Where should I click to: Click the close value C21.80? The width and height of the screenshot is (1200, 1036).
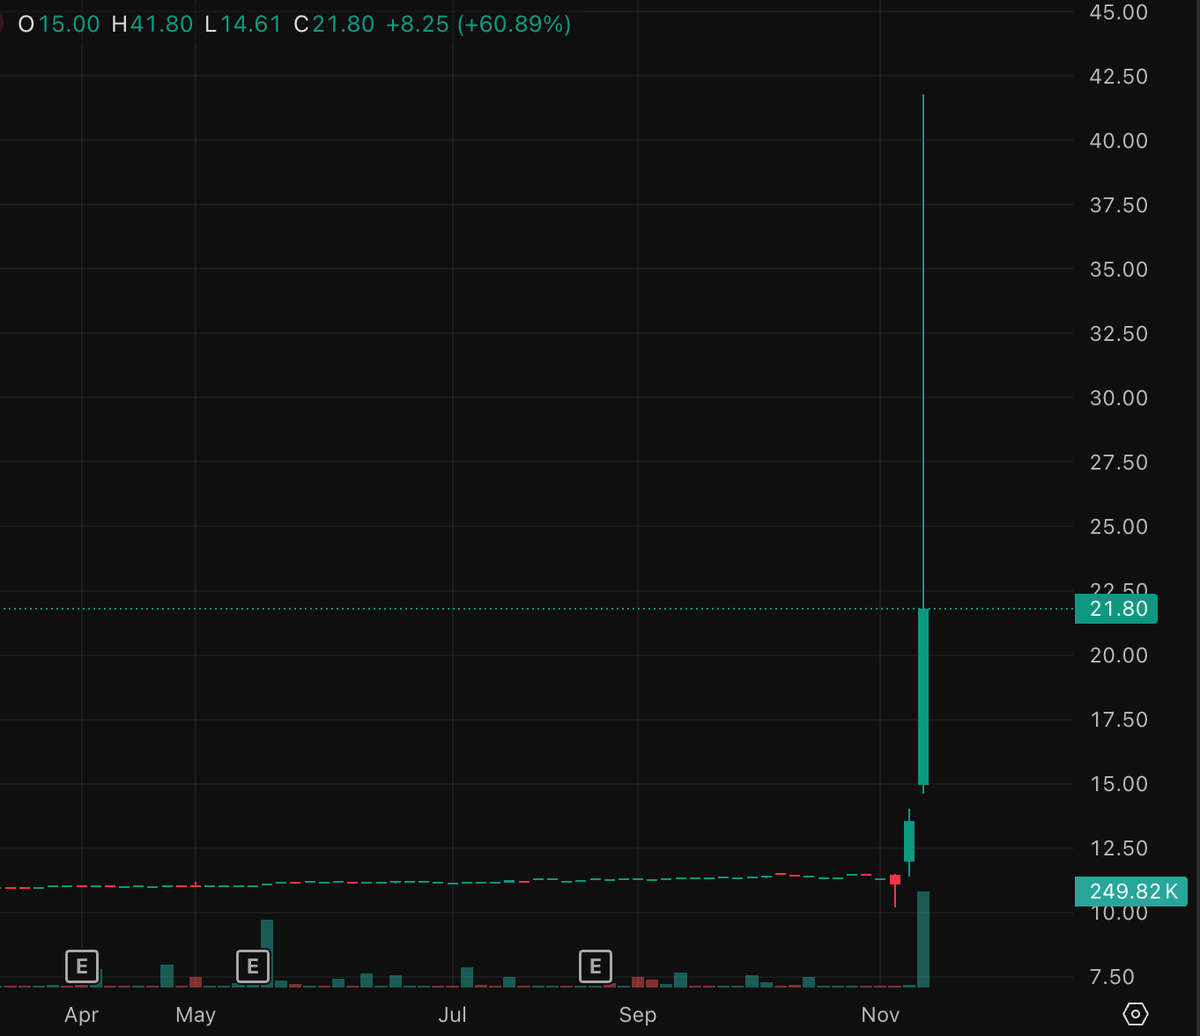click(x=334, y=24)
